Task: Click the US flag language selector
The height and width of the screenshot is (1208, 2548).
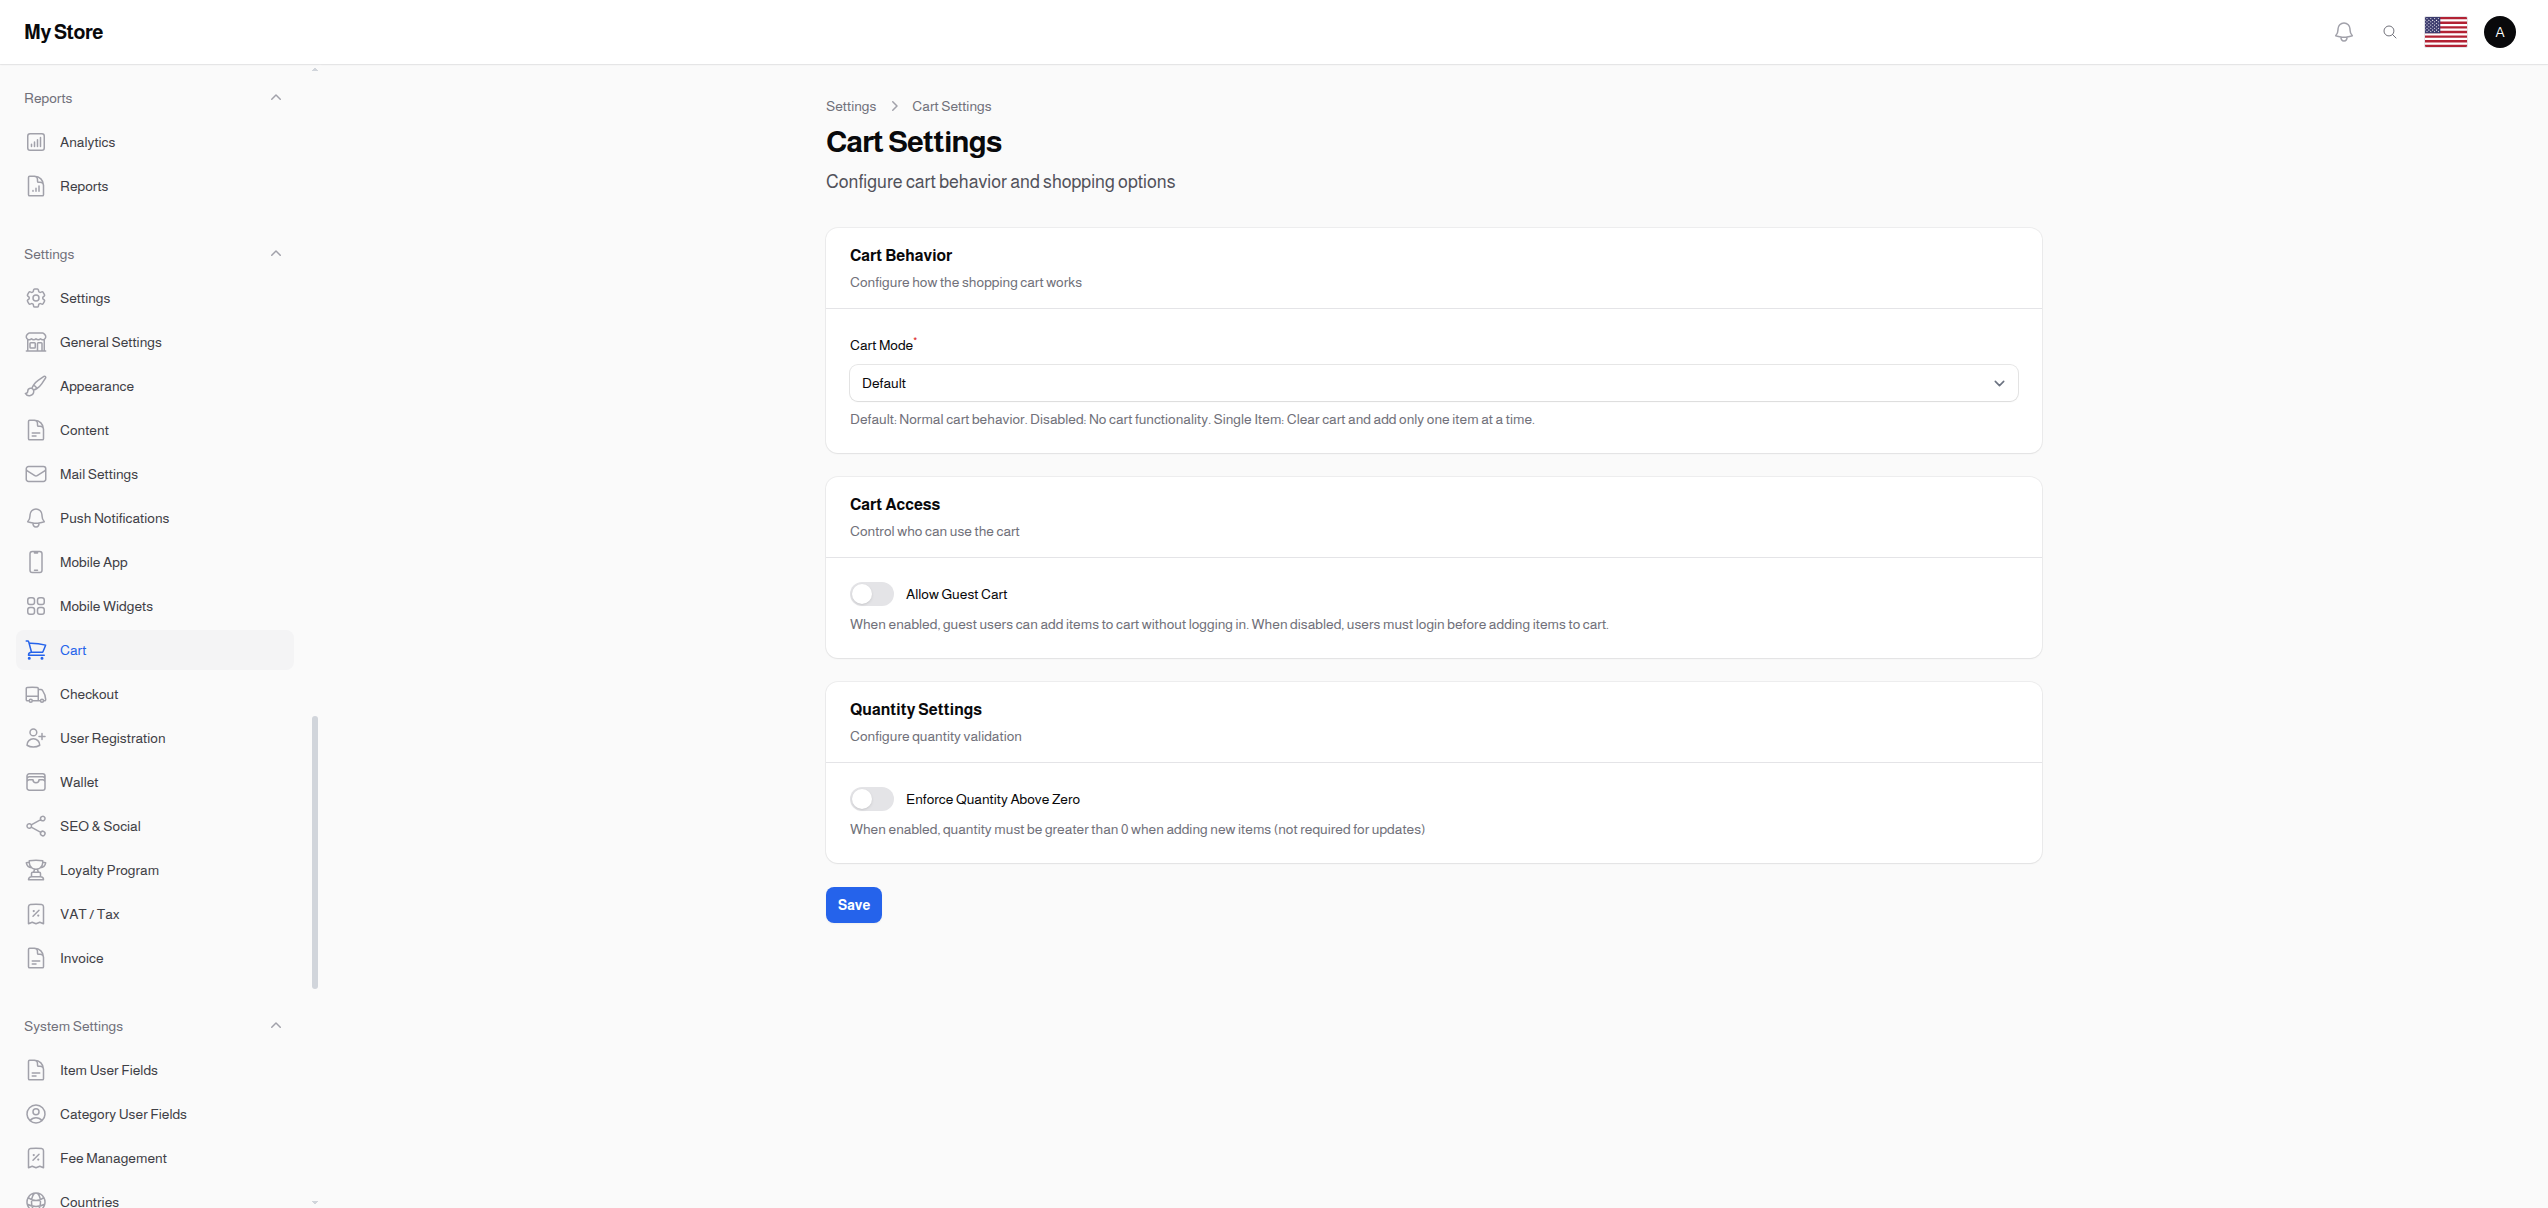Action: [2446, 31]
